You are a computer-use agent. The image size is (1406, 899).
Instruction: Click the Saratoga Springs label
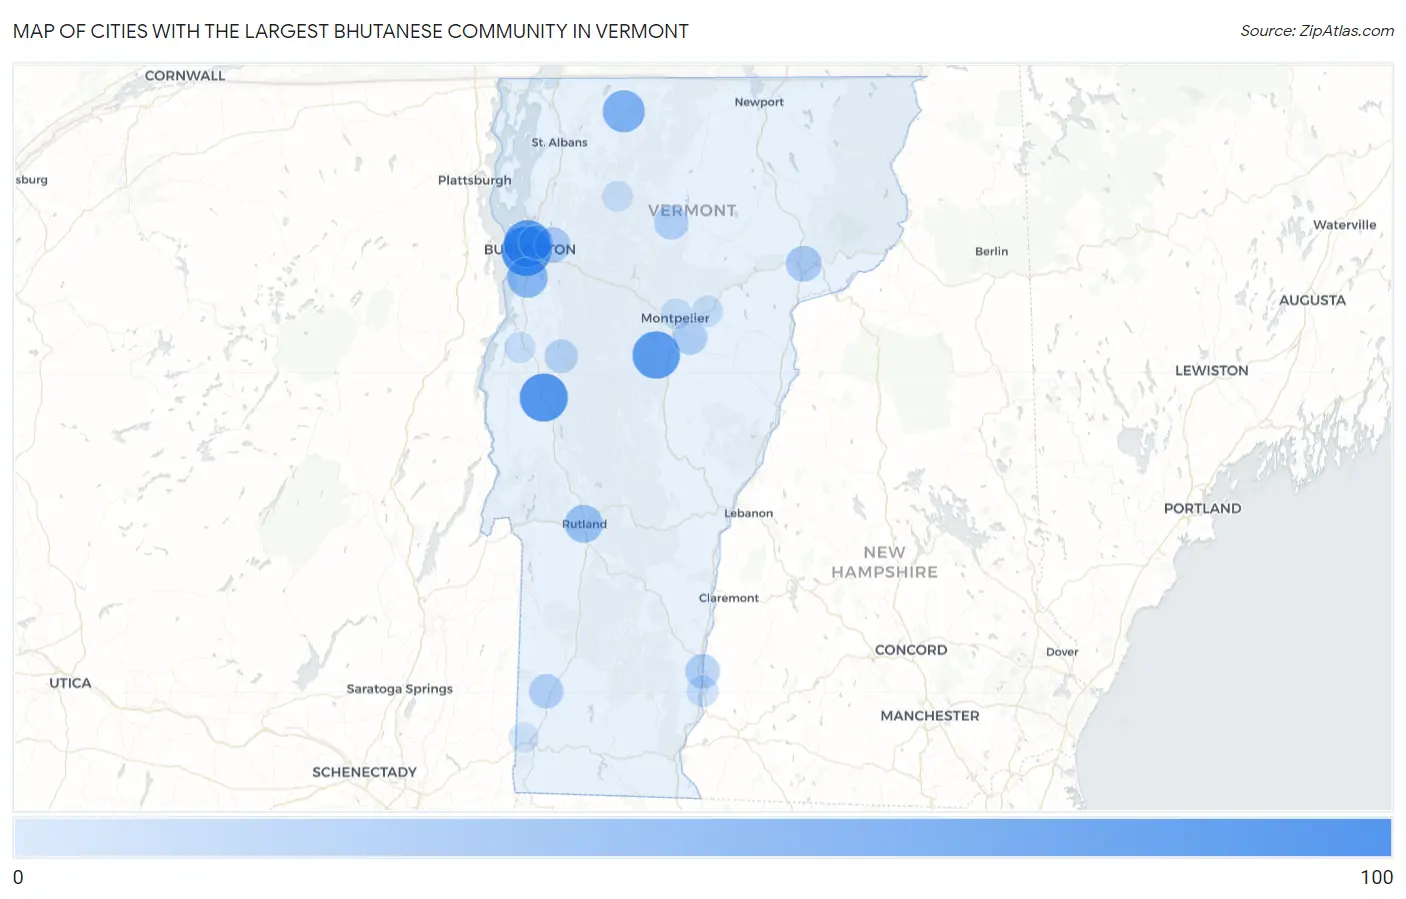pos(399,689)
